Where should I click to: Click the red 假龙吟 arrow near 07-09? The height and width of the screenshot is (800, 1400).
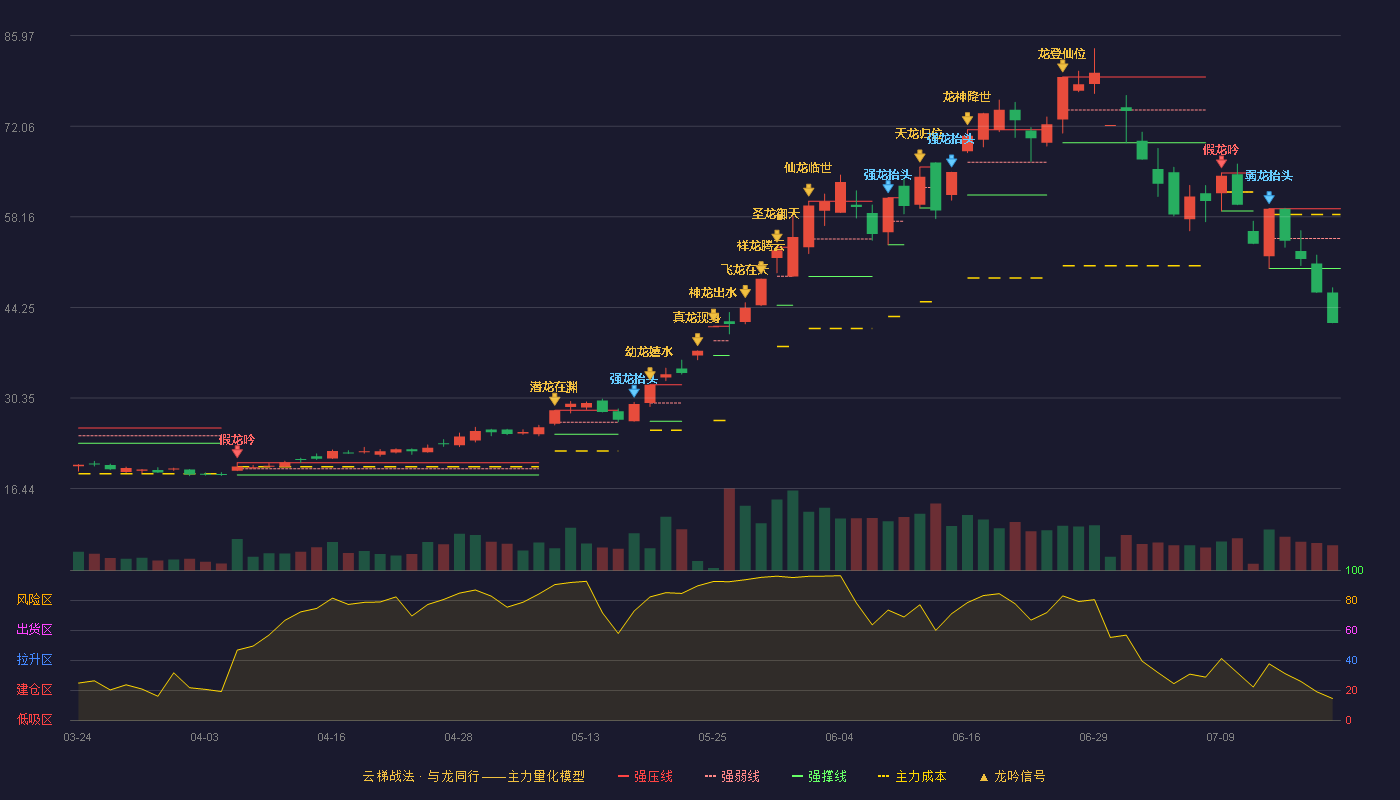(1221, 162)
